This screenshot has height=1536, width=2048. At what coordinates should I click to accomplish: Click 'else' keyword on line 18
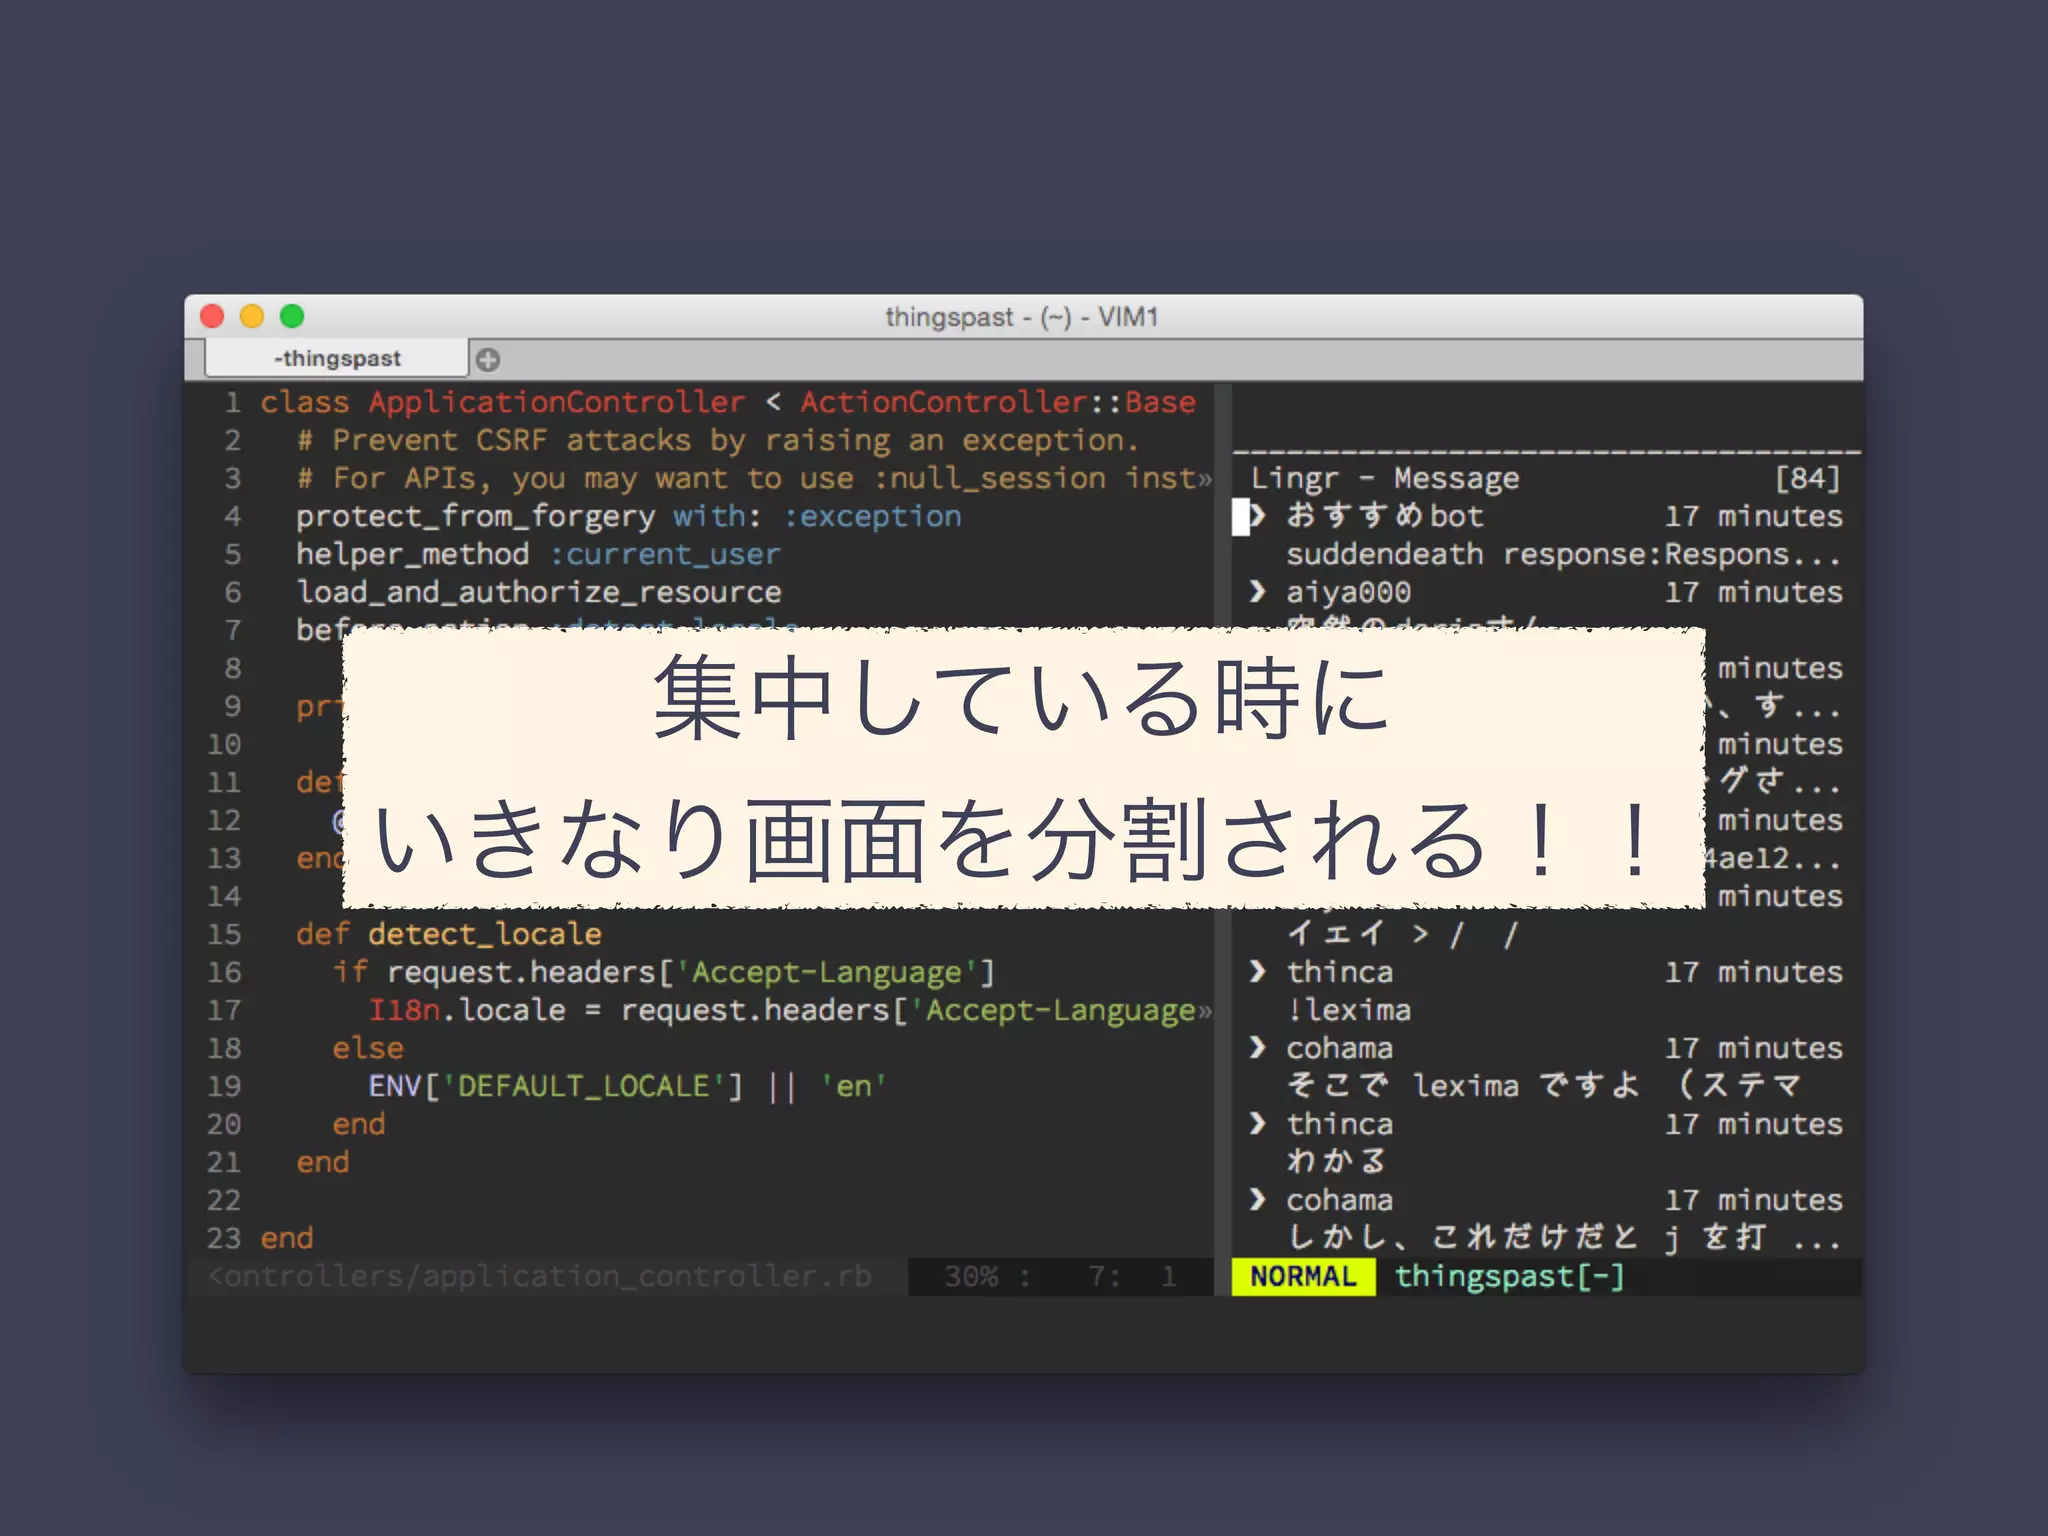[x=368, y=1048]
